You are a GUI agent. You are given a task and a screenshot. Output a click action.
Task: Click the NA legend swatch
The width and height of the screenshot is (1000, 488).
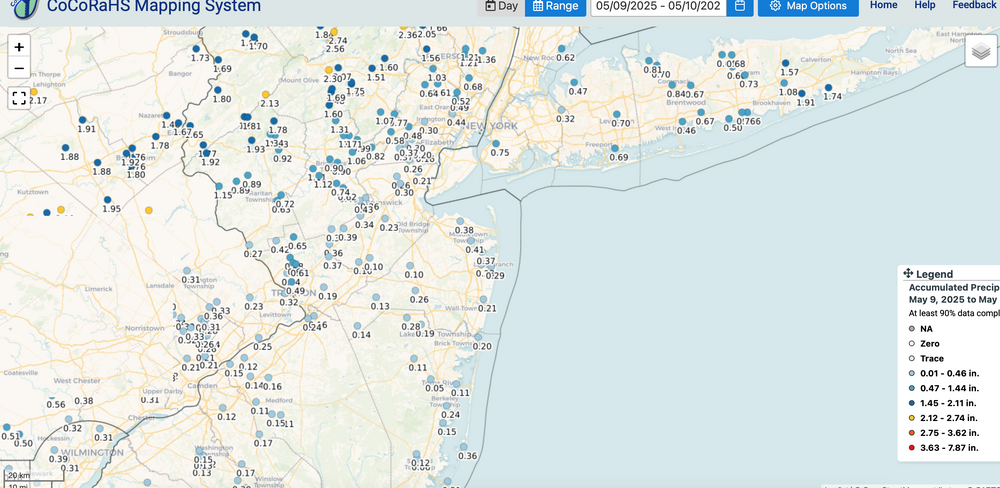[911, 329]
